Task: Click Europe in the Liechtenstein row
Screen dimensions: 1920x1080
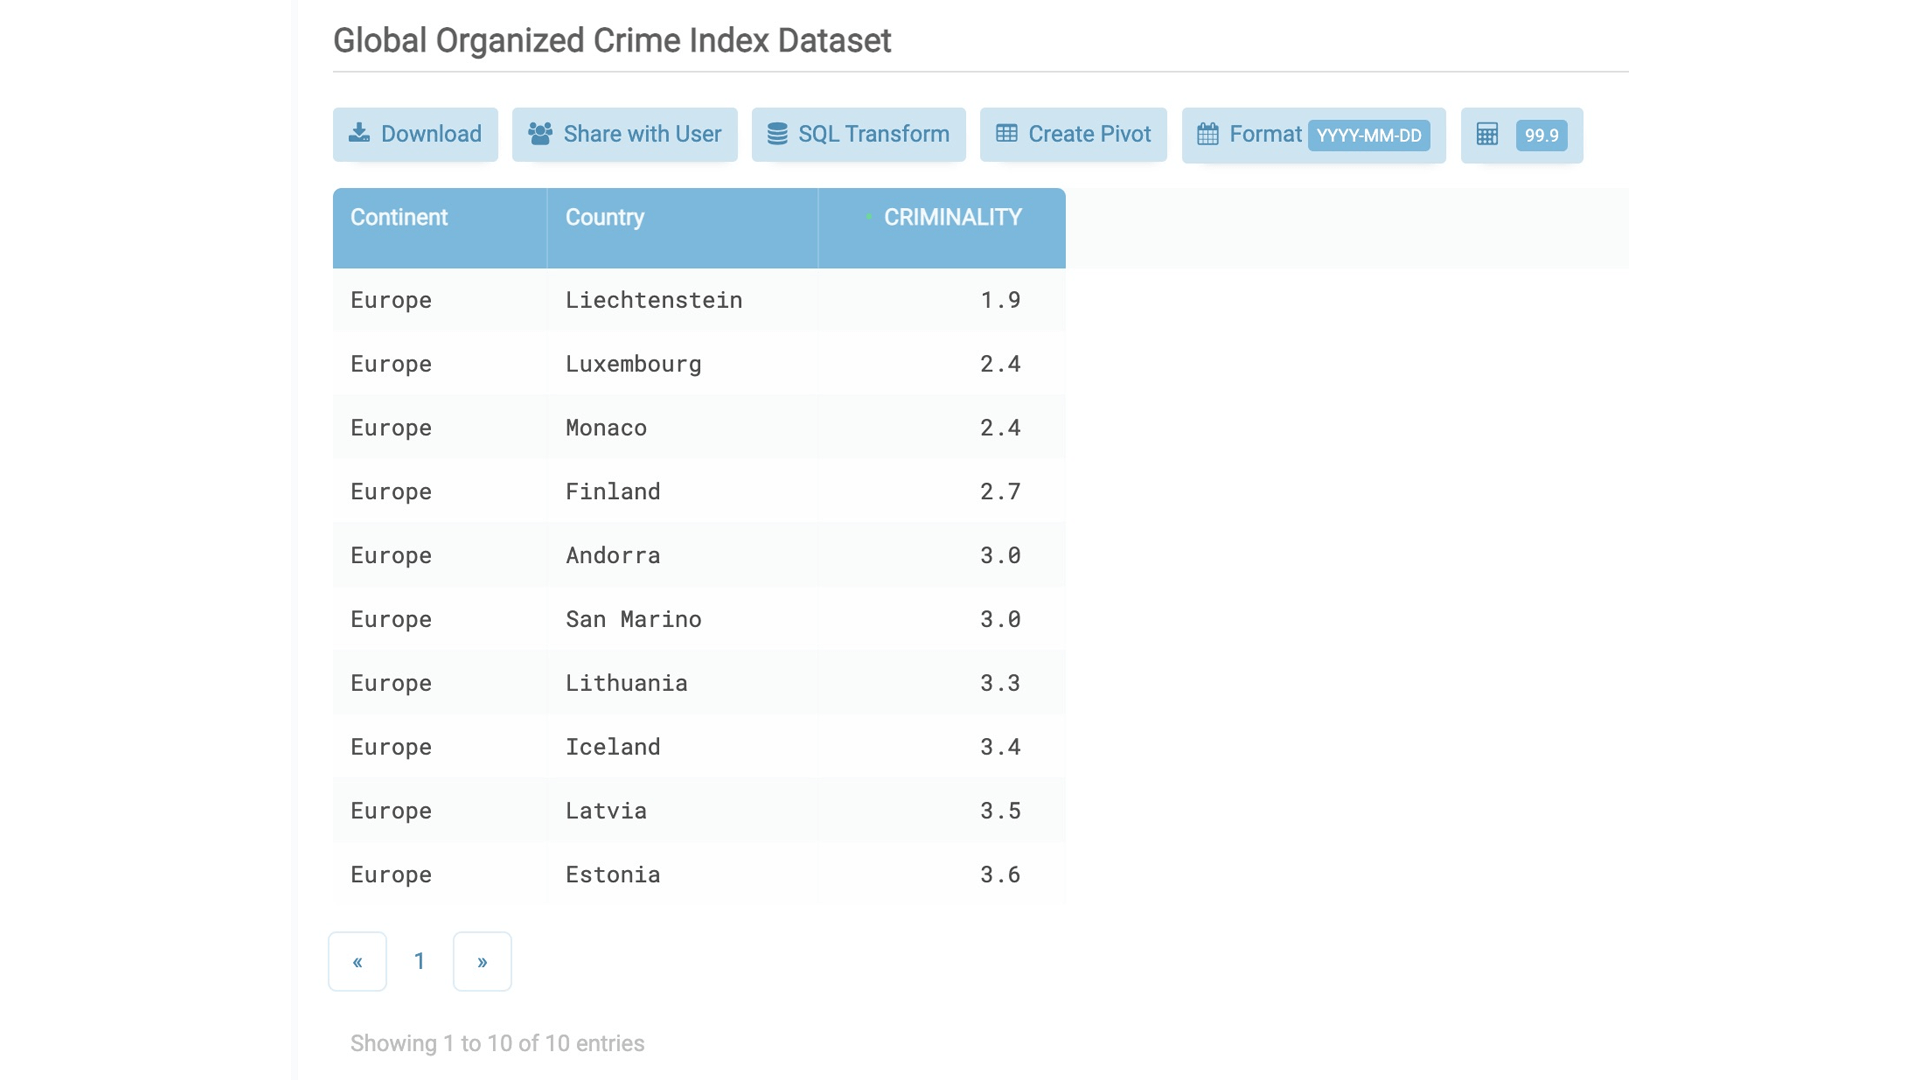Action: point(391,300)
